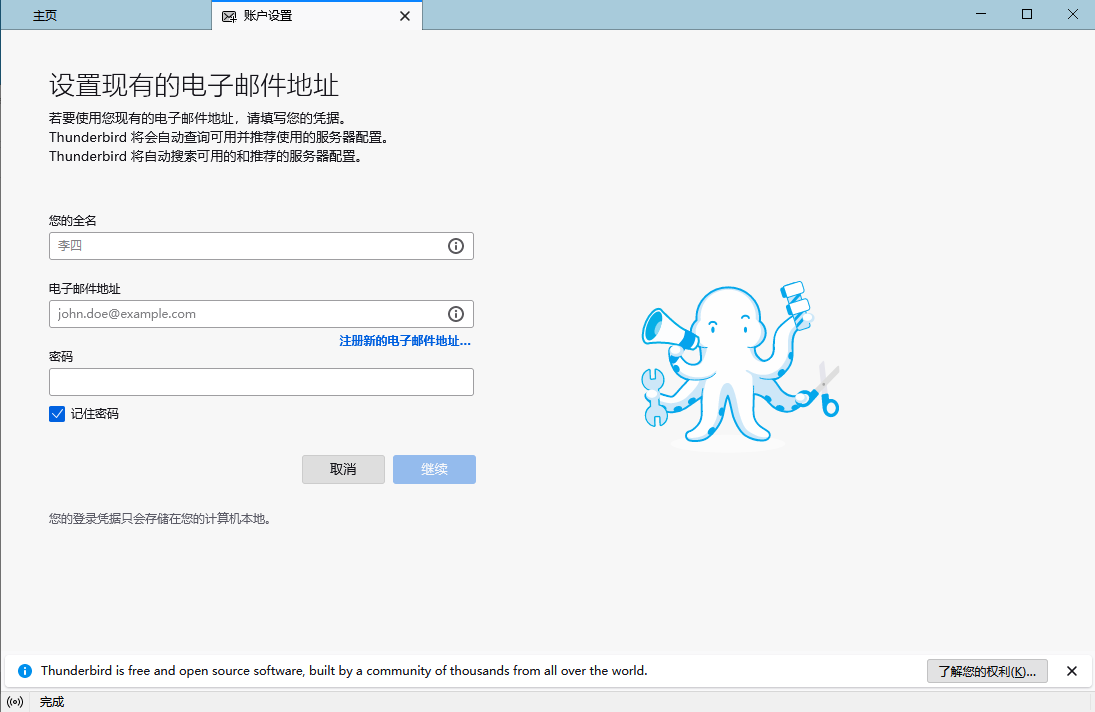Close the 账户设置 tab
This screenshot has width=1095, height=712.
pos(404,16)
